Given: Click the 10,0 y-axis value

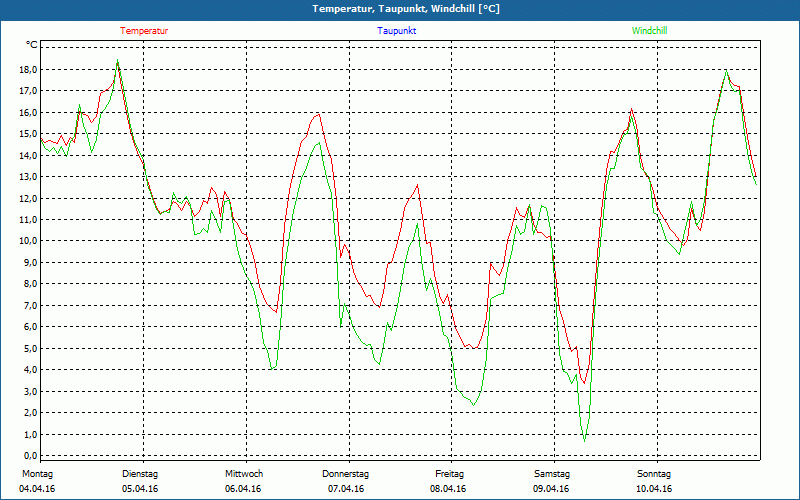Looking at the screenshot, I should (29, 241).
